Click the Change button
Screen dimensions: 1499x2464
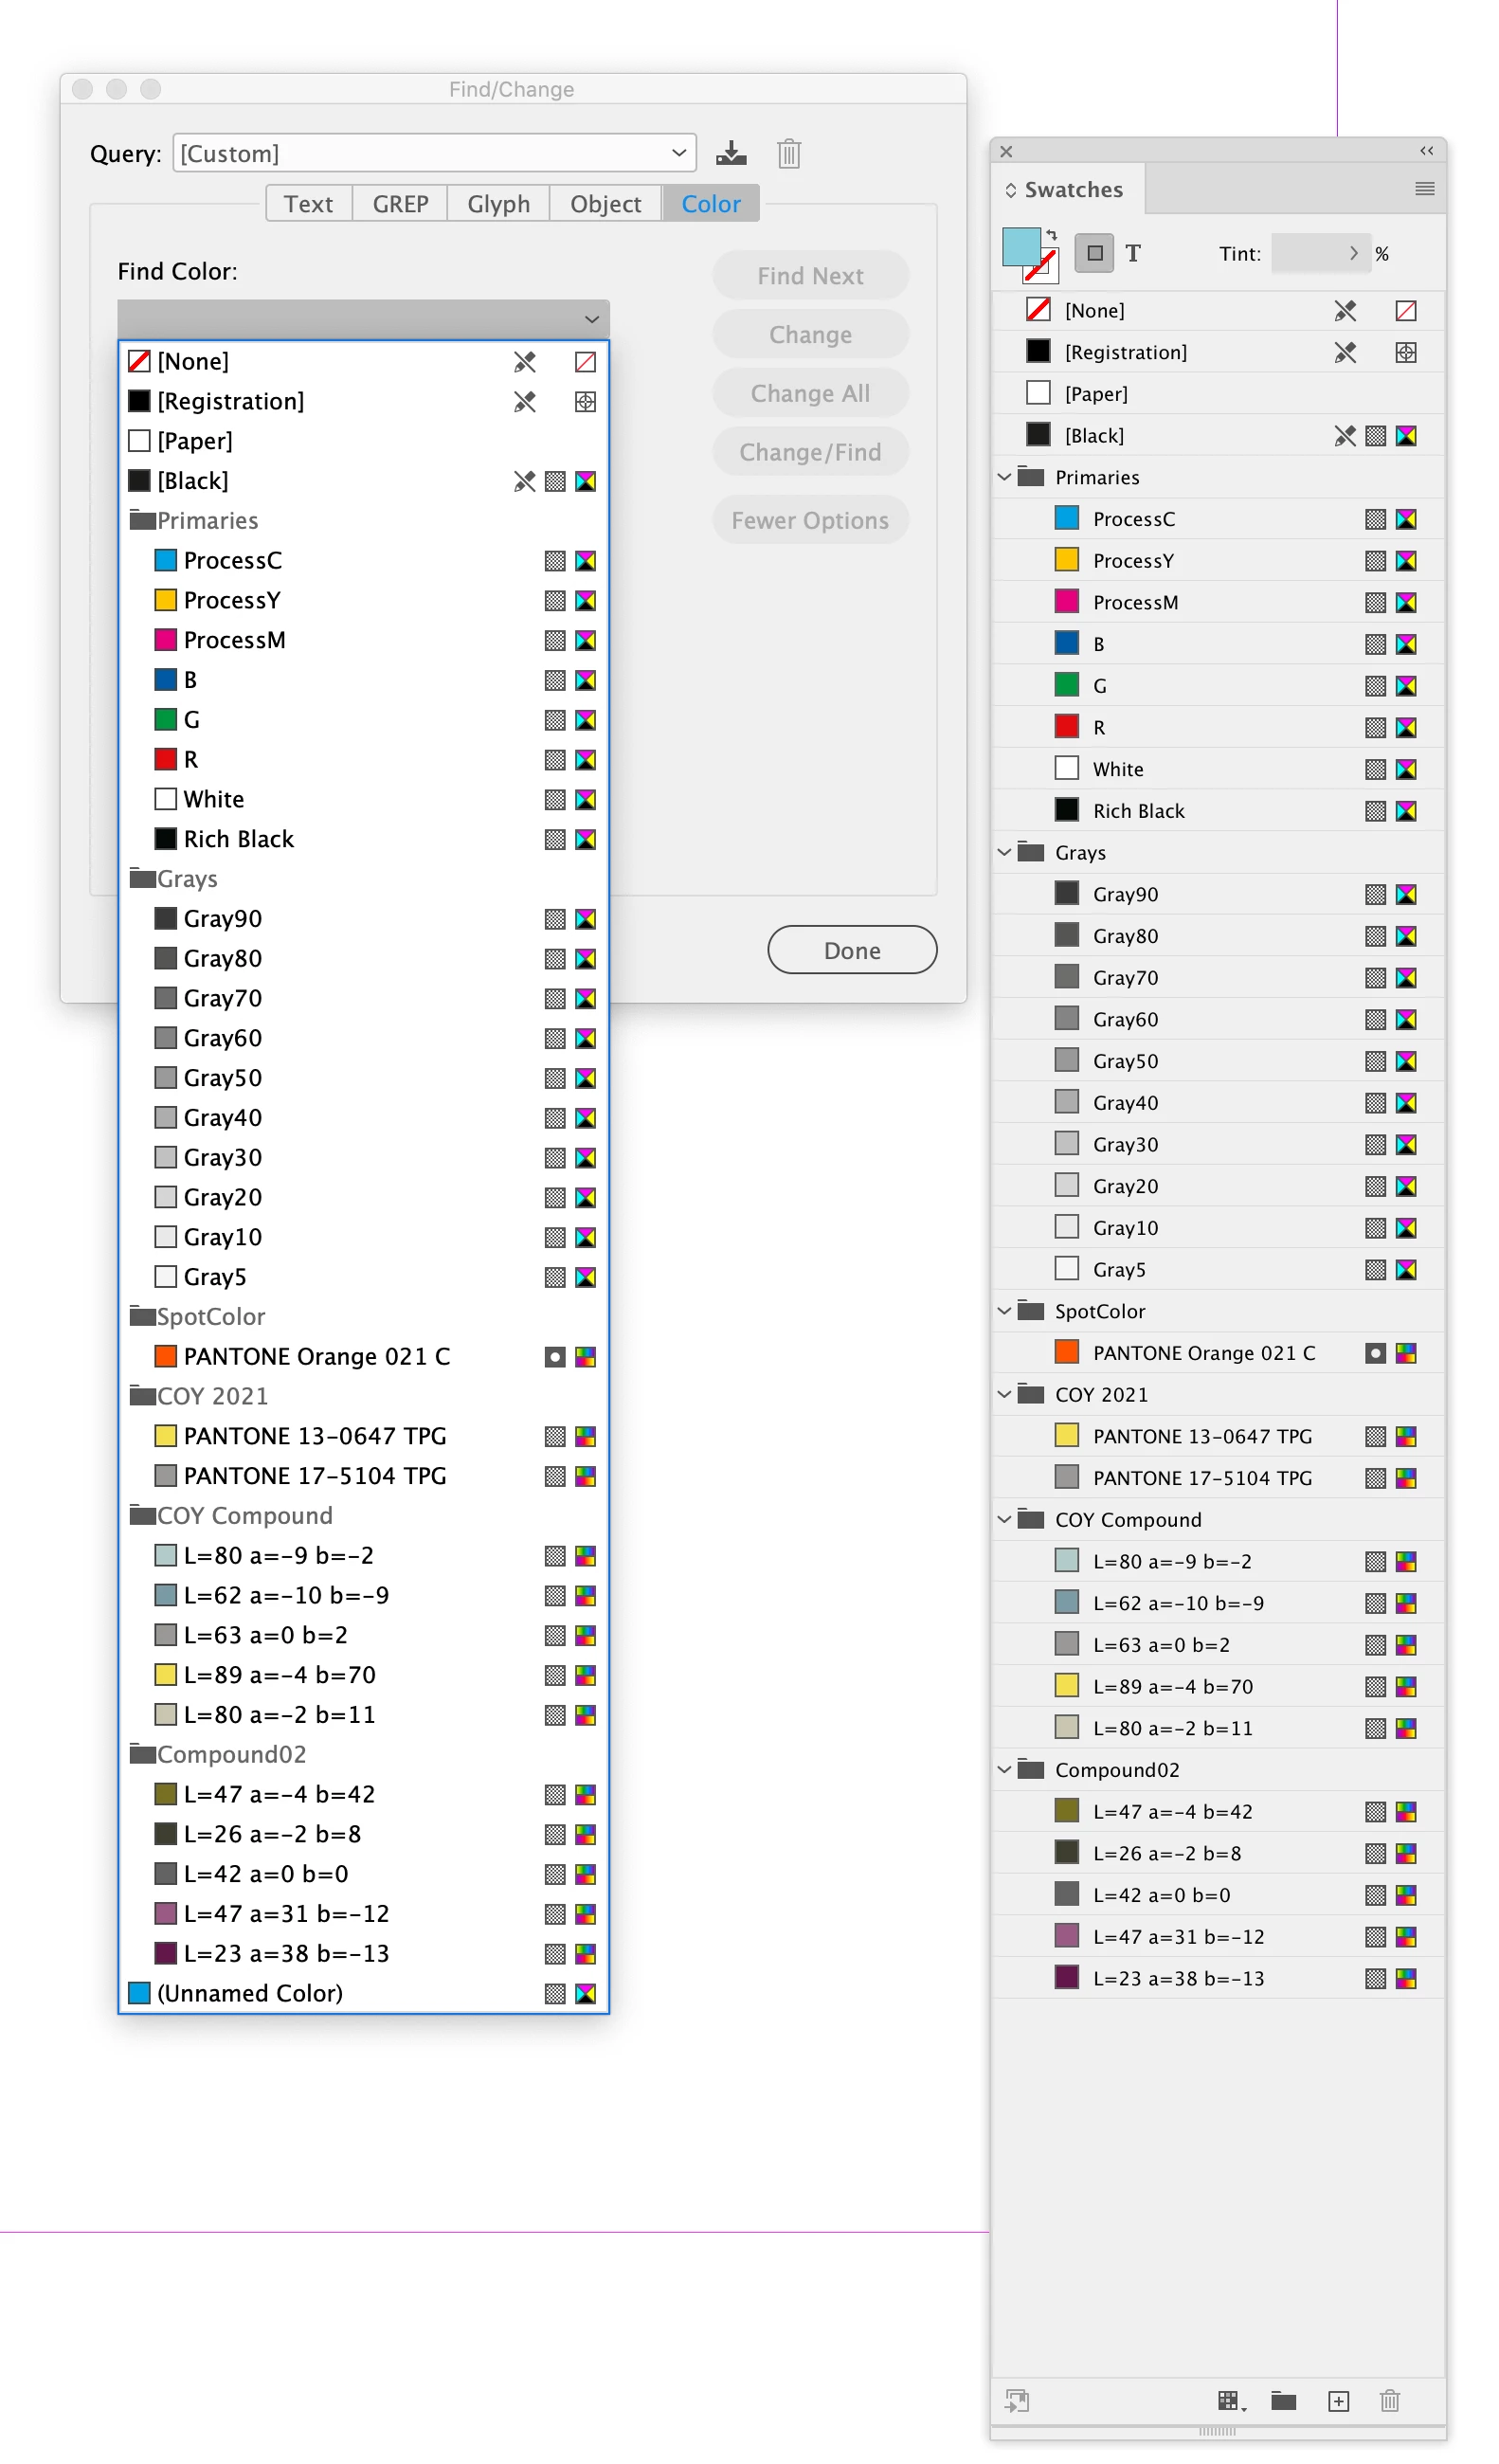(810, 334)
